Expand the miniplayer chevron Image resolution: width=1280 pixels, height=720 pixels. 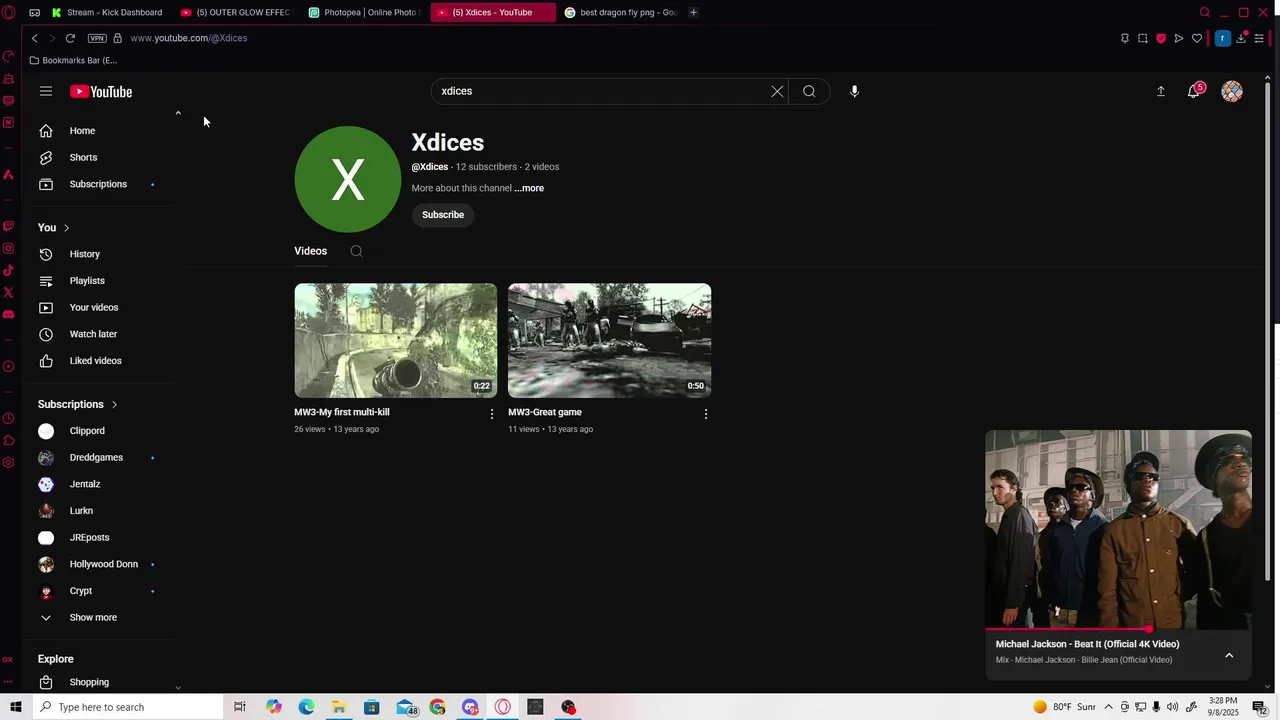[1229, 655]
